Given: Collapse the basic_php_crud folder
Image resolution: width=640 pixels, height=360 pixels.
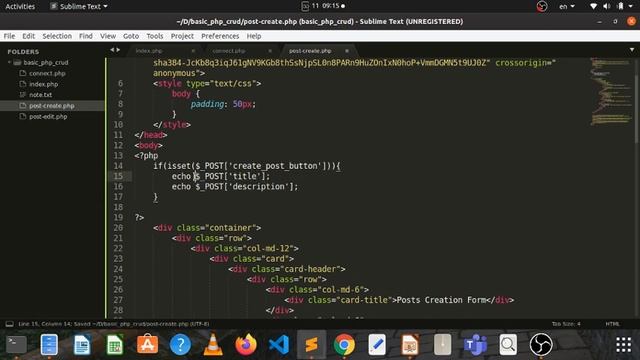Looking at the screenshot, I should [x=9, y=62].
